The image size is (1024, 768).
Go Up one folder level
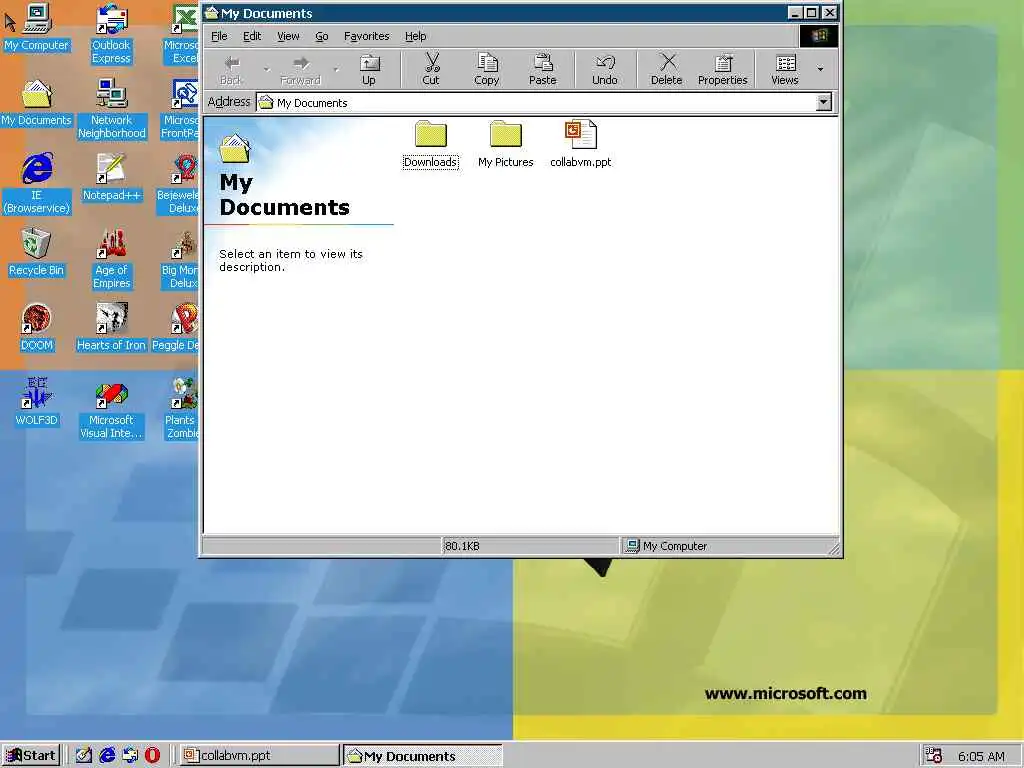point(369,69)
